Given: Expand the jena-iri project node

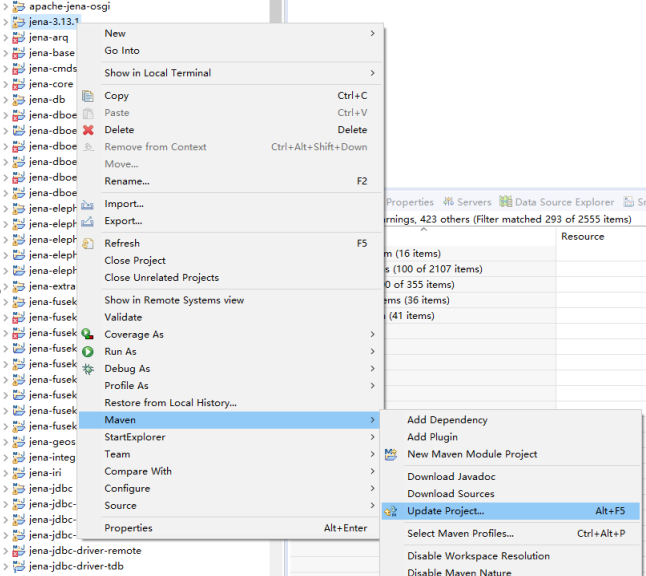Looking at the screenshot, I should point(5,473).
